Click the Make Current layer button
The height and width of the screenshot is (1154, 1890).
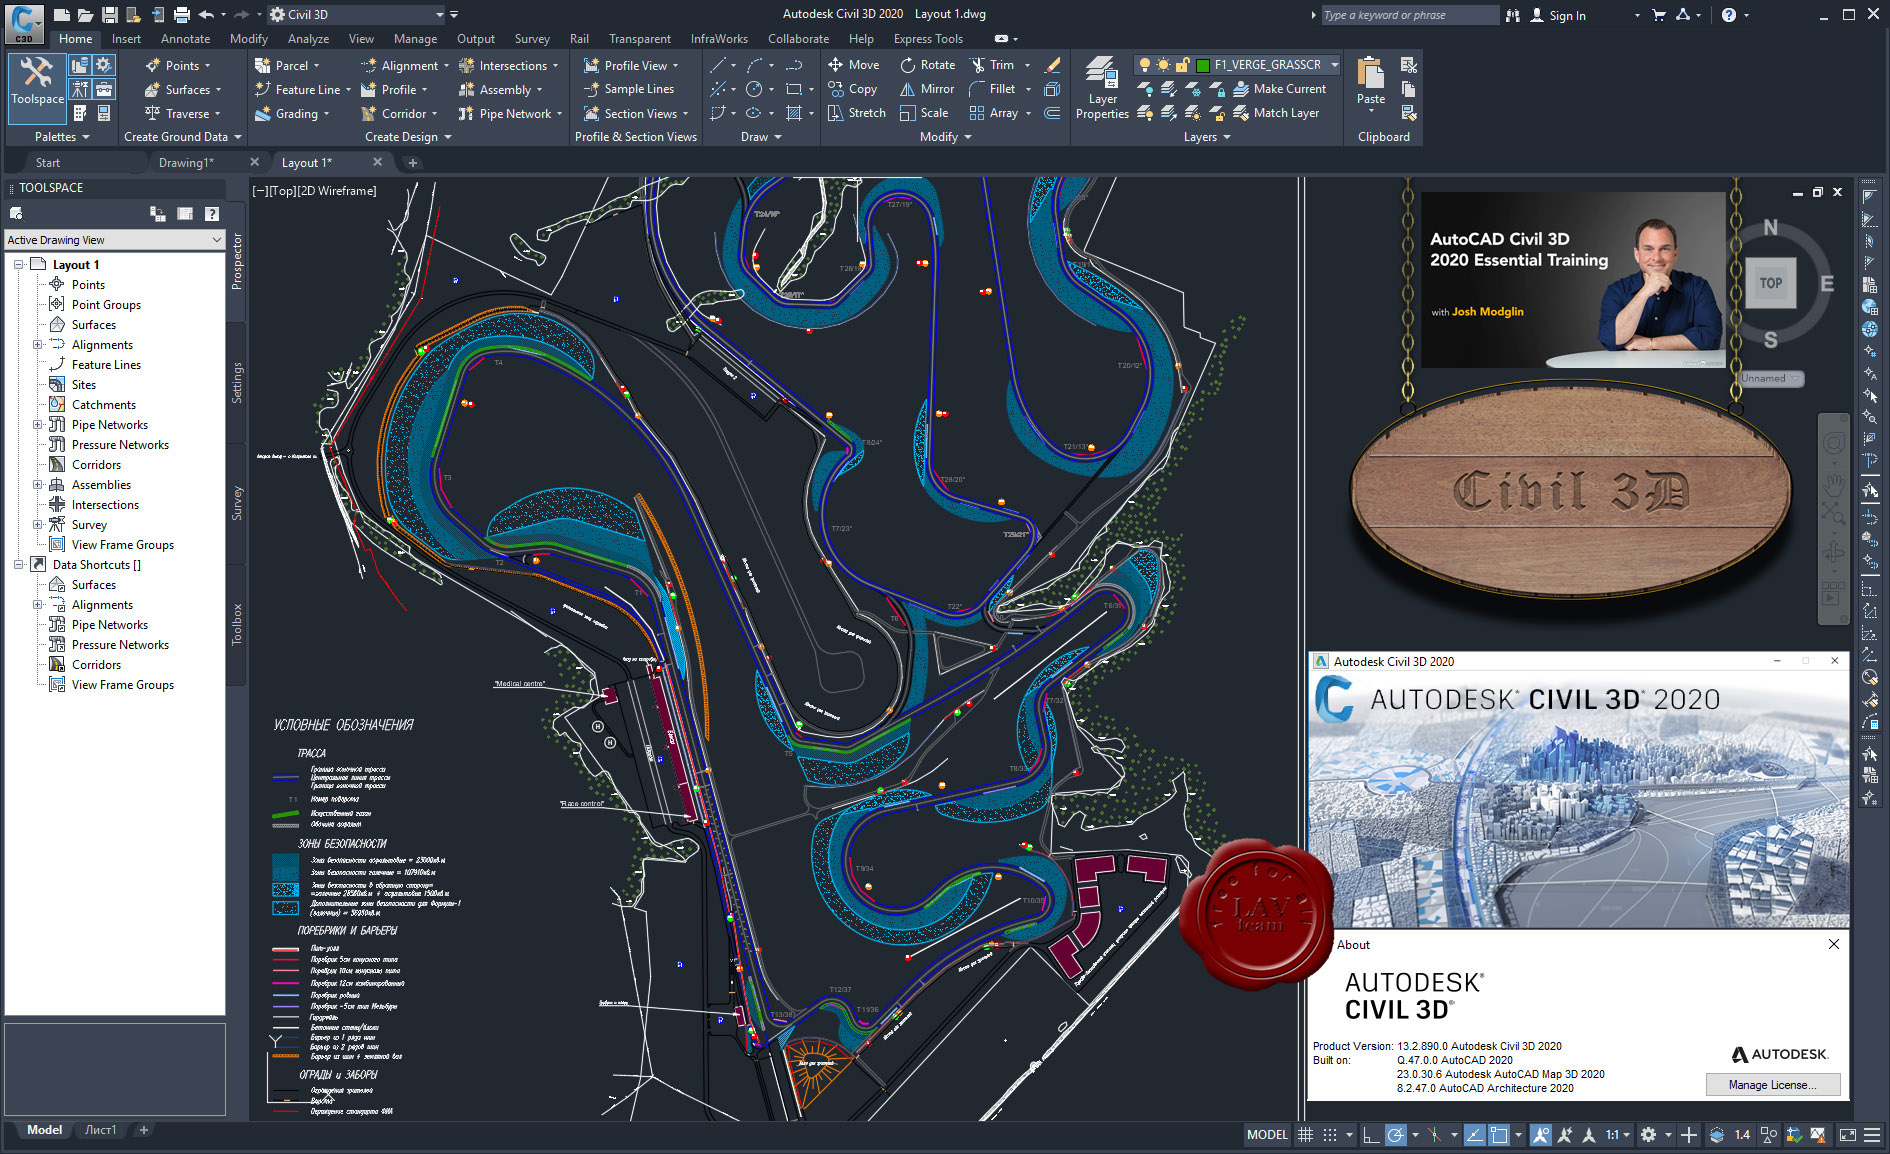(x=1278, y=89)
